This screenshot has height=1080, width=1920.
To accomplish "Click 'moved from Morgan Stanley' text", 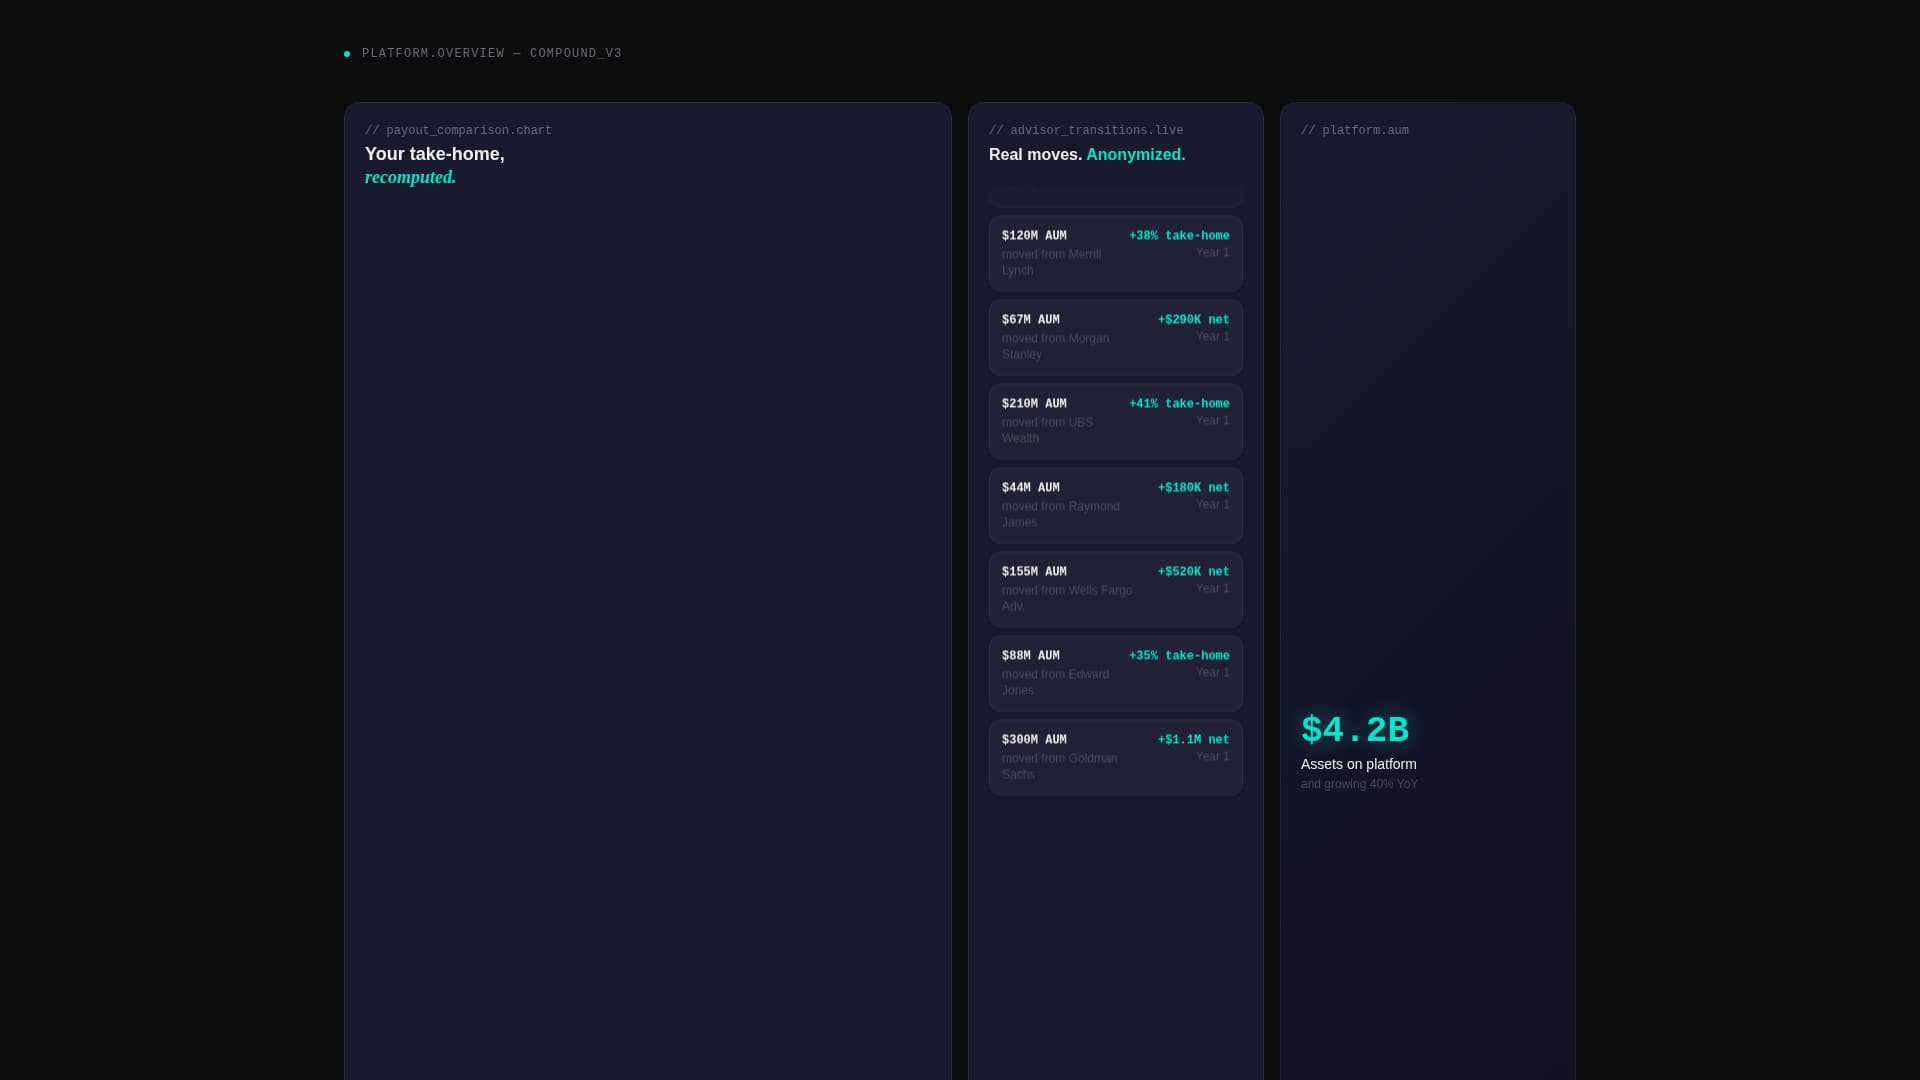I will 1056,346.
